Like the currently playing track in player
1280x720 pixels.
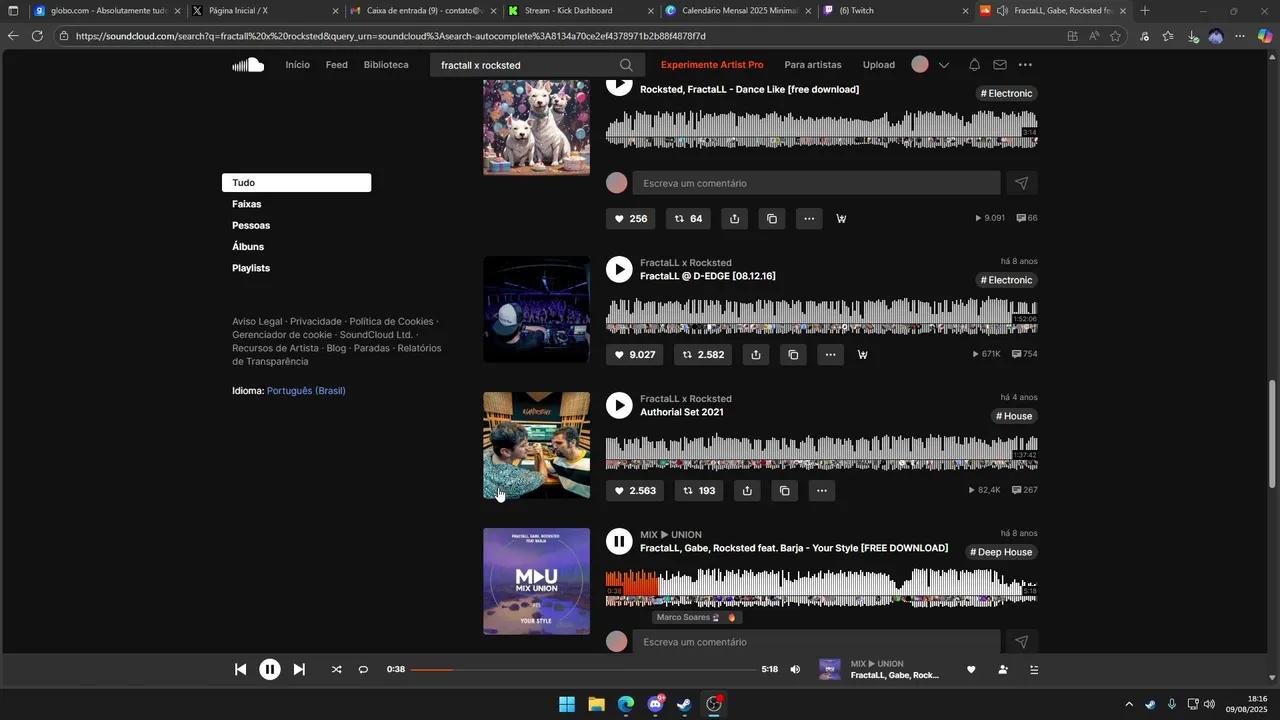click(x=970, y=670)
